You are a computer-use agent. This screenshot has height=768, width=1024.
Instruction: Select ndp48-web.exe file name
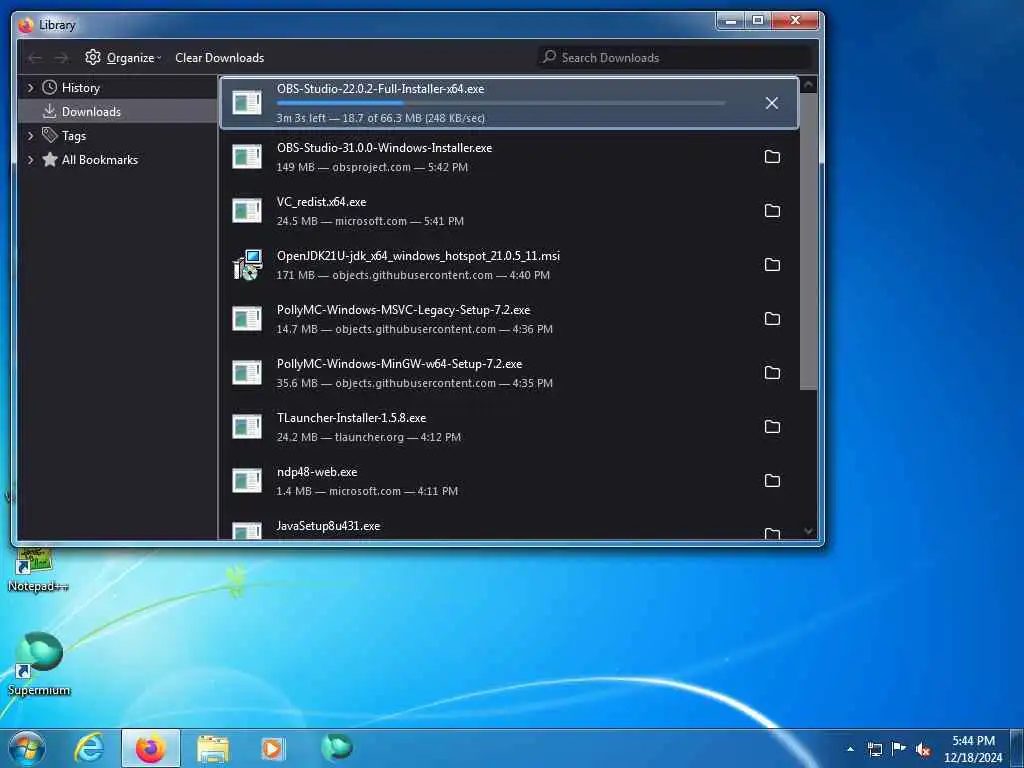pos(317,472)
